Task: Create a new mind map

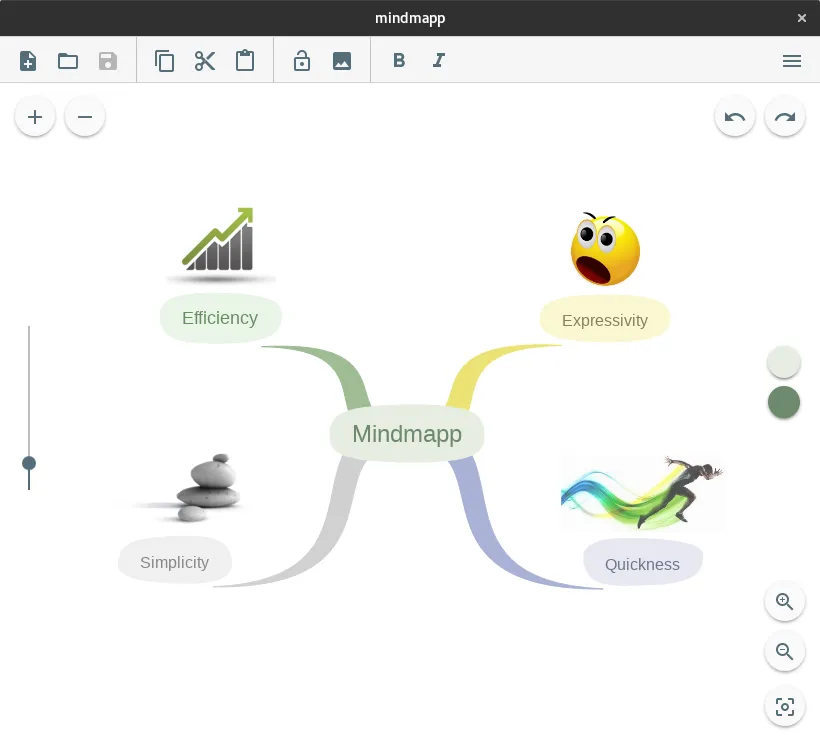Action: pos(28,60)
